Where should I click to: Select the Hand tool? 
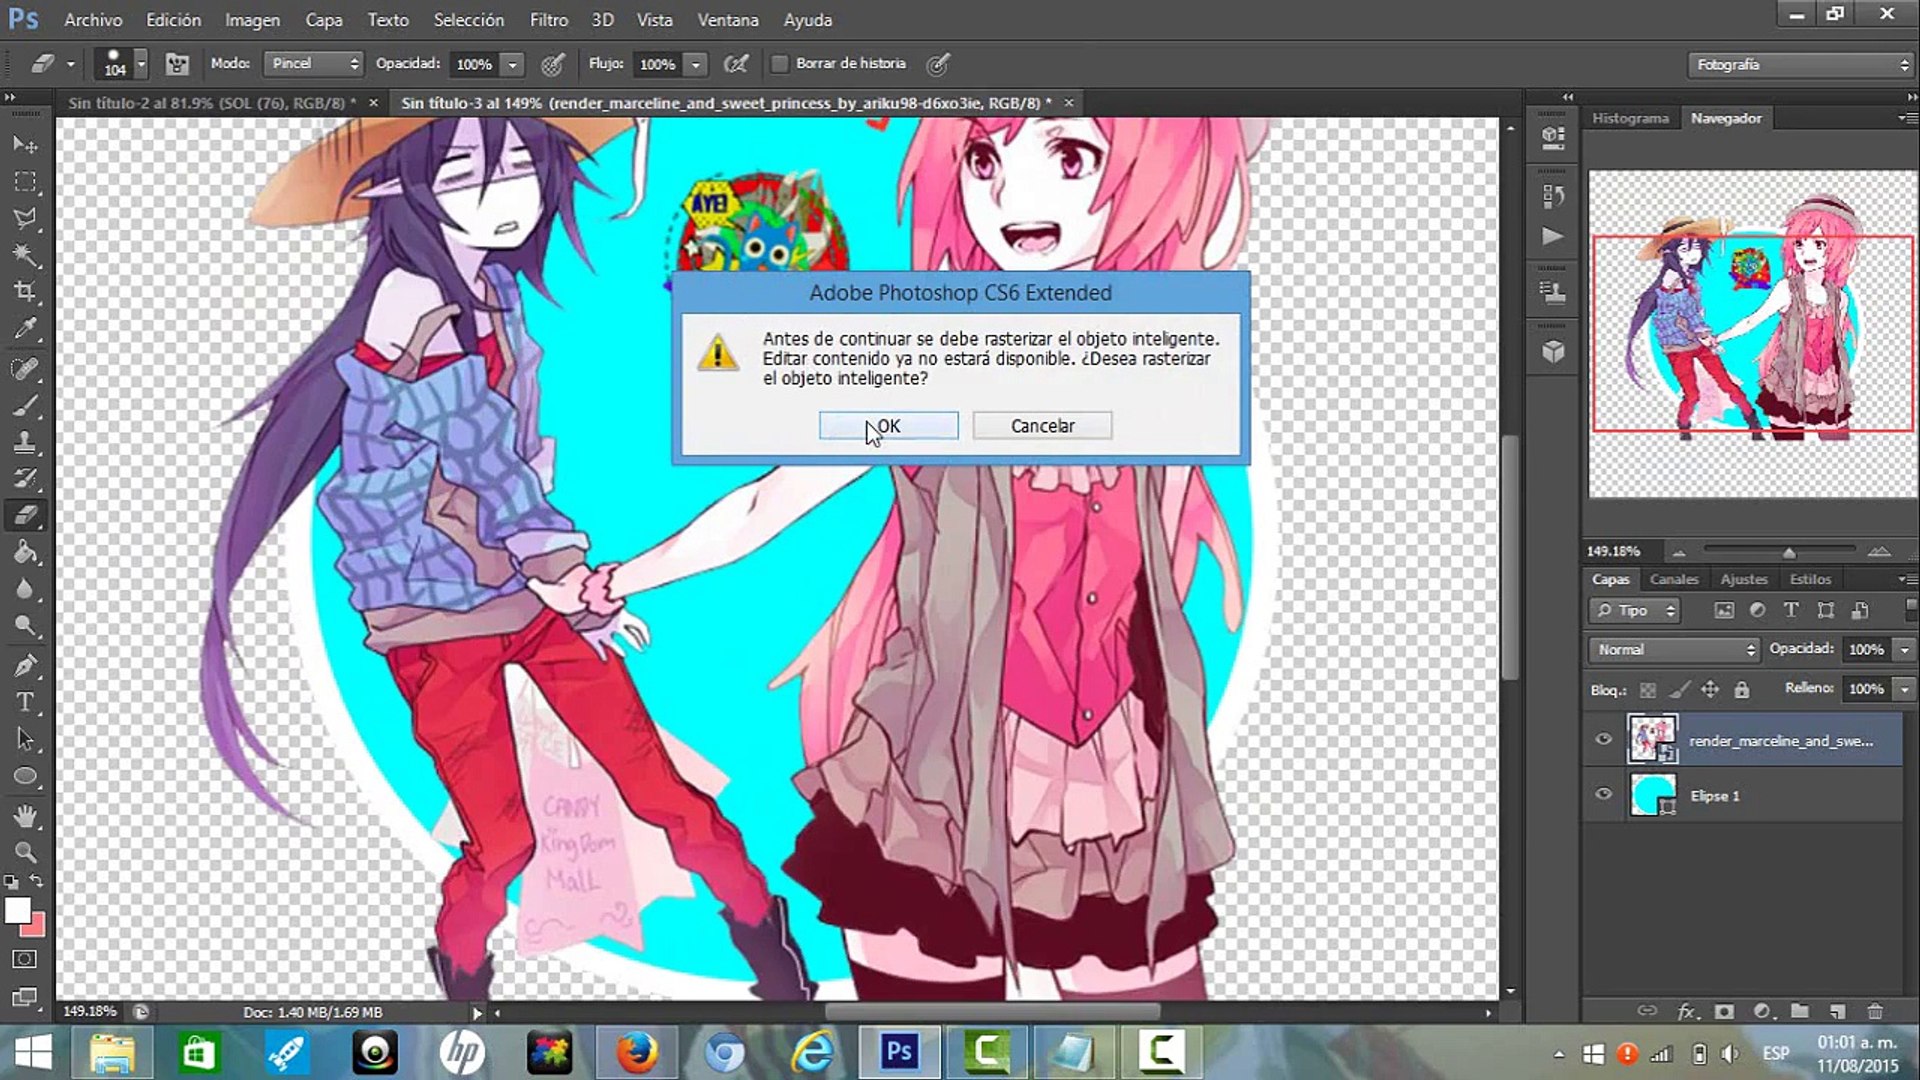click(25, 815)
